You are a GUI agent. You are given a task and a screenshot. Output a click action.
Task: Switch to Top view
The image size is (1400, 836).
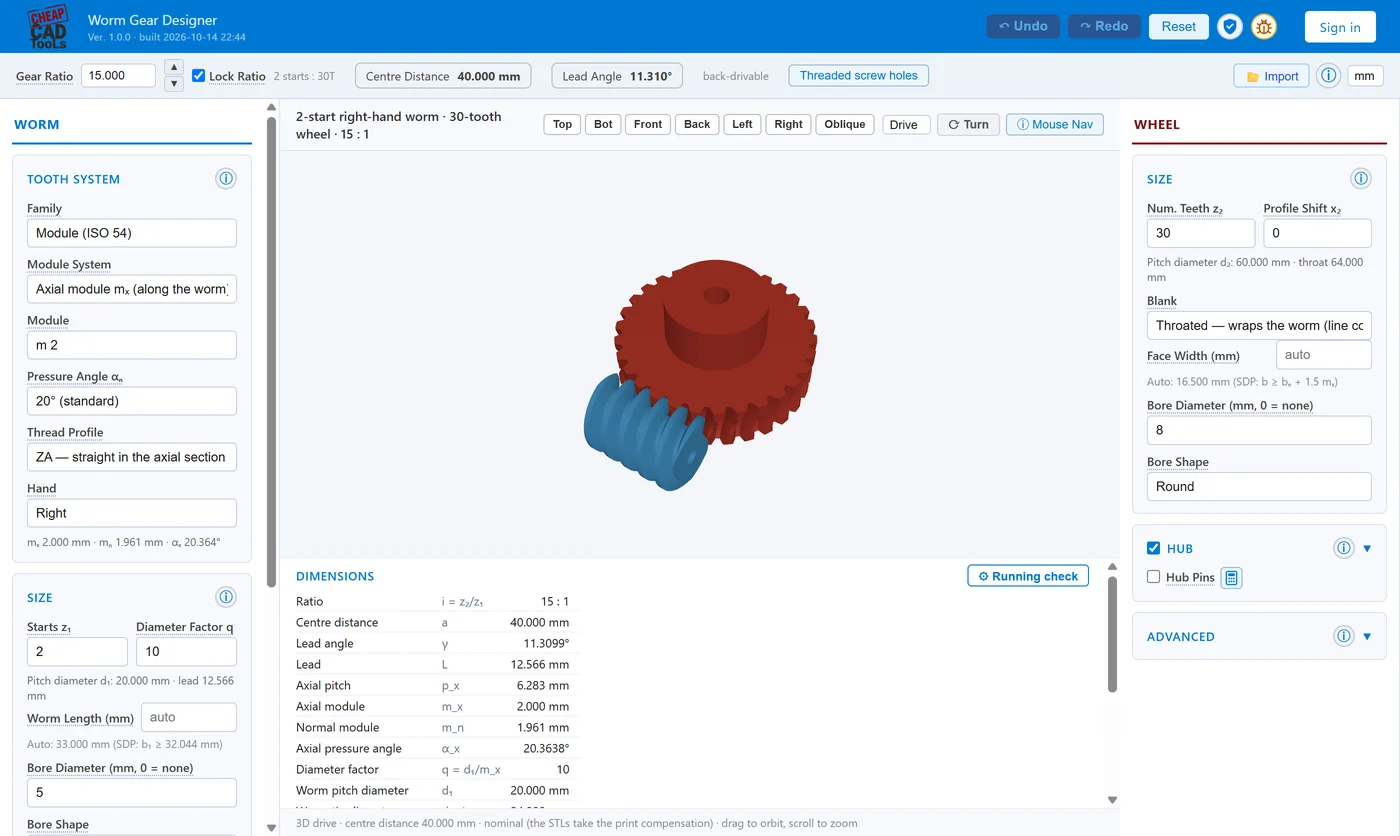tap(562, 125)
